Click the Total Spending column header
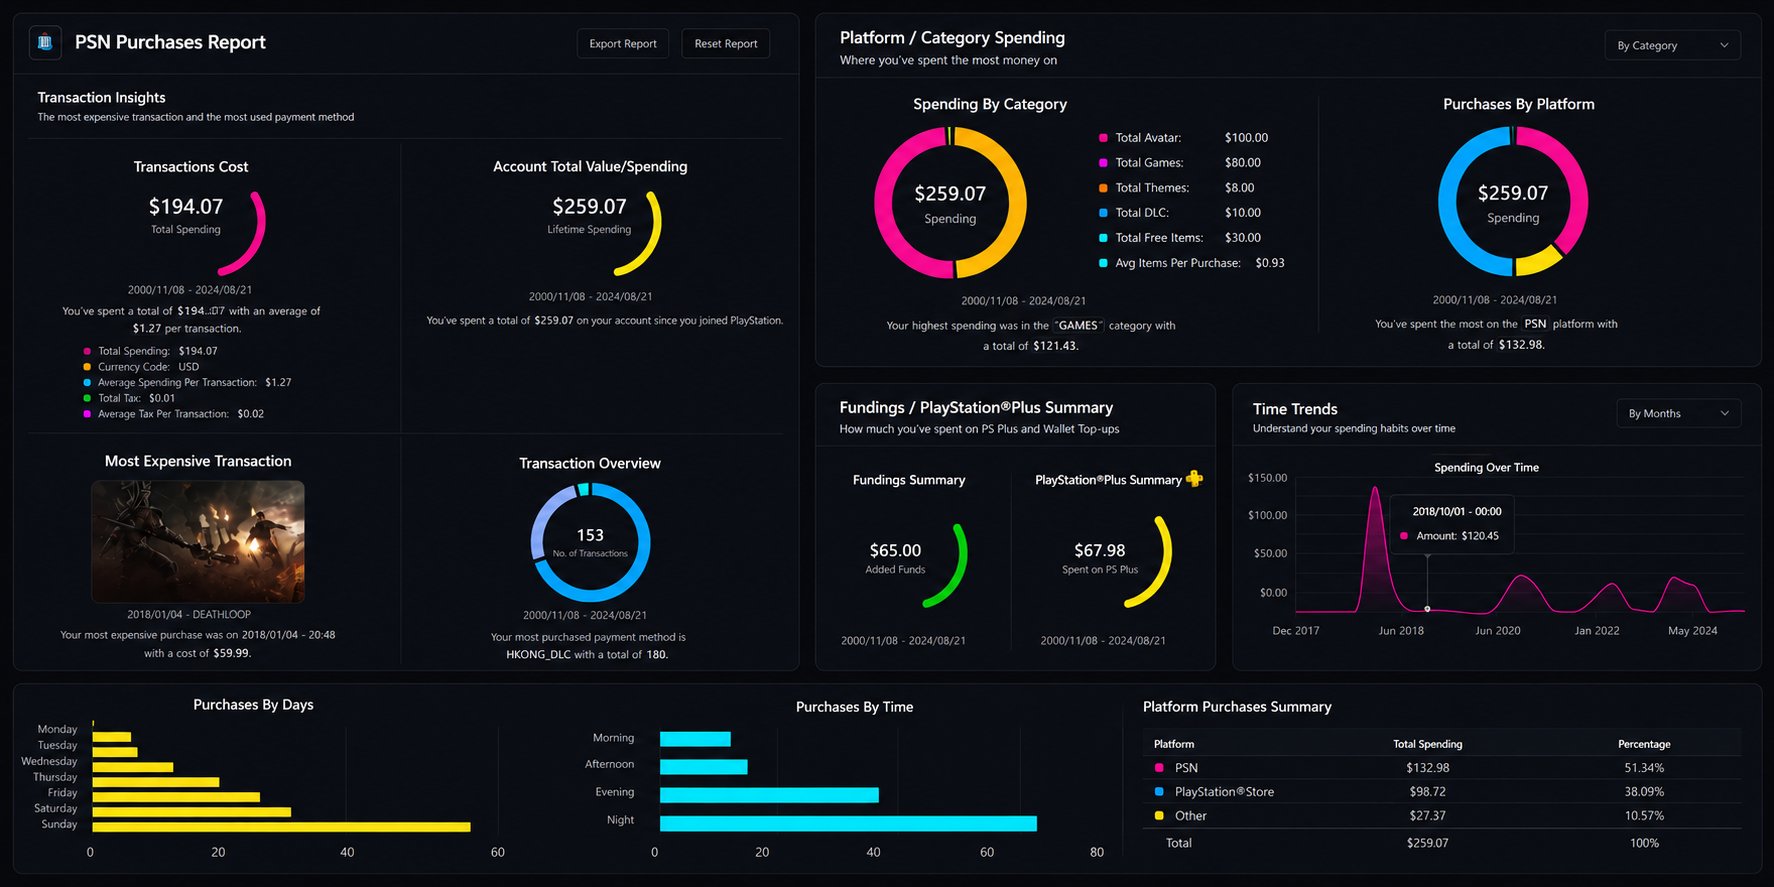The width and height of the screenshot is (1774, 887). pyautogui.click(x=1427, y=744)
